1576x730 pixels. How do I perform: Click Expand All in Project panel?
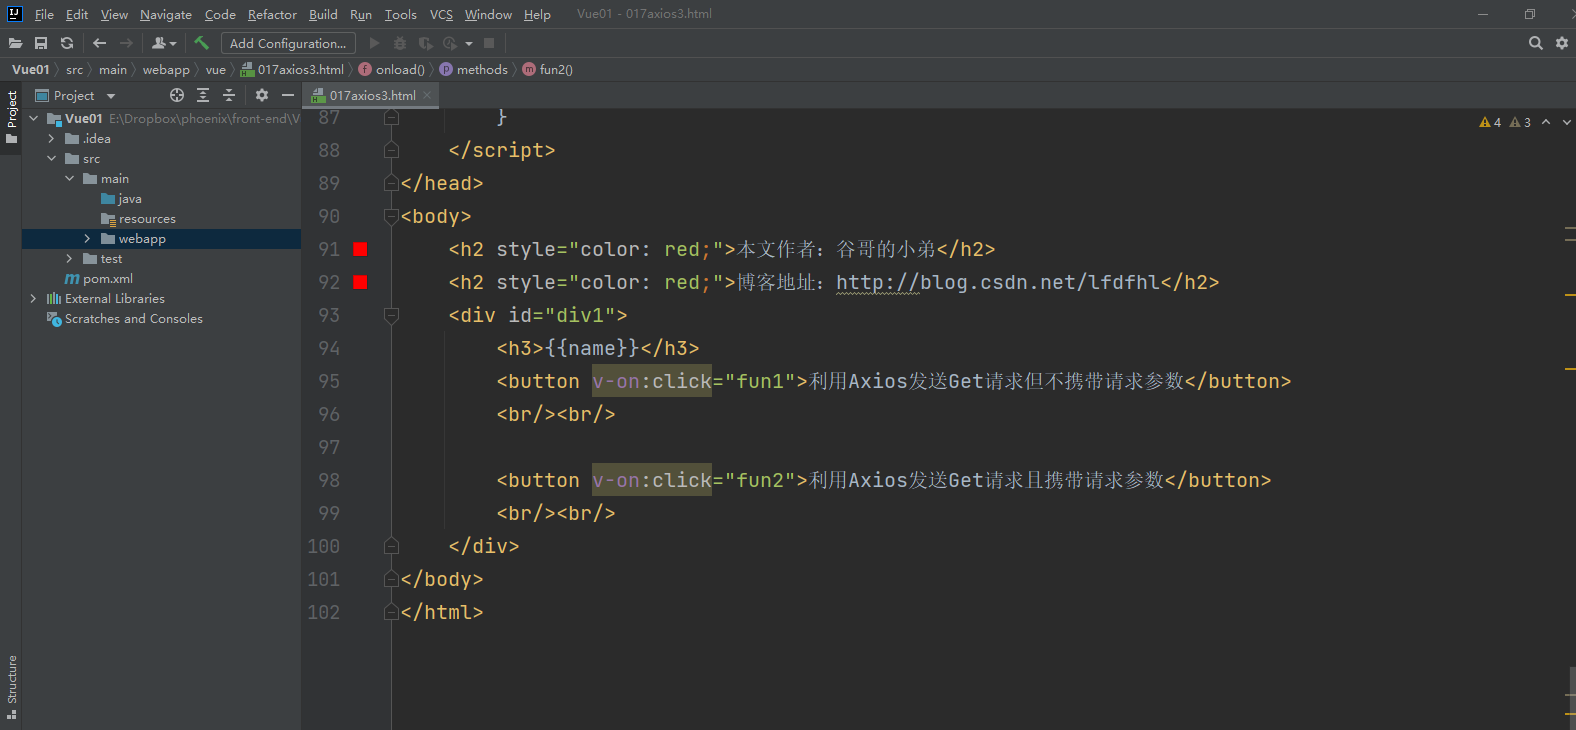tap(203, 95)
